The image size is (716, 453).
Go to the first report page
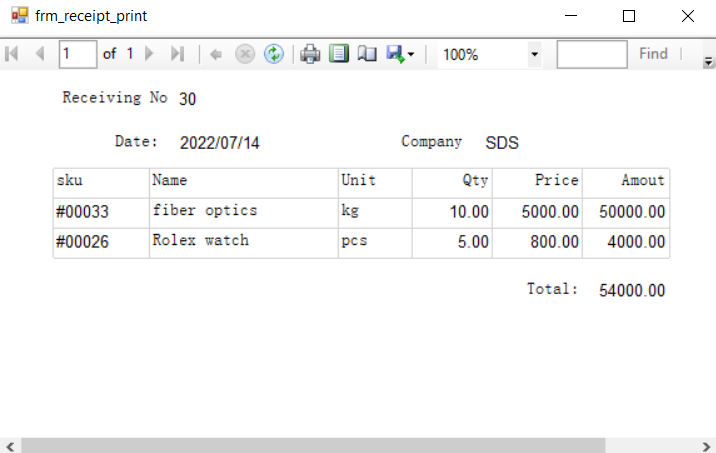tap(13, 54)
